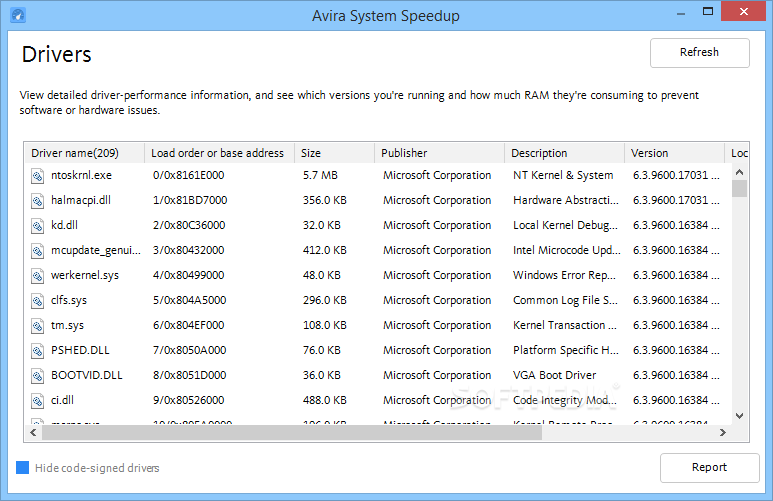Click the halmacpi.dll driver file icon
This screenshot has height=501, width=773.
click(x=37, y=201)
